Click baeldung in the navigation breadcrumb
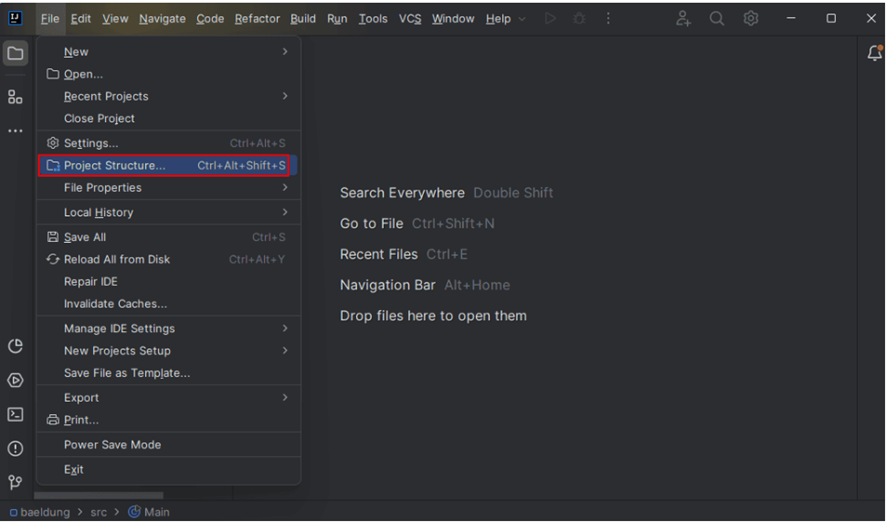 click(45, 512)
